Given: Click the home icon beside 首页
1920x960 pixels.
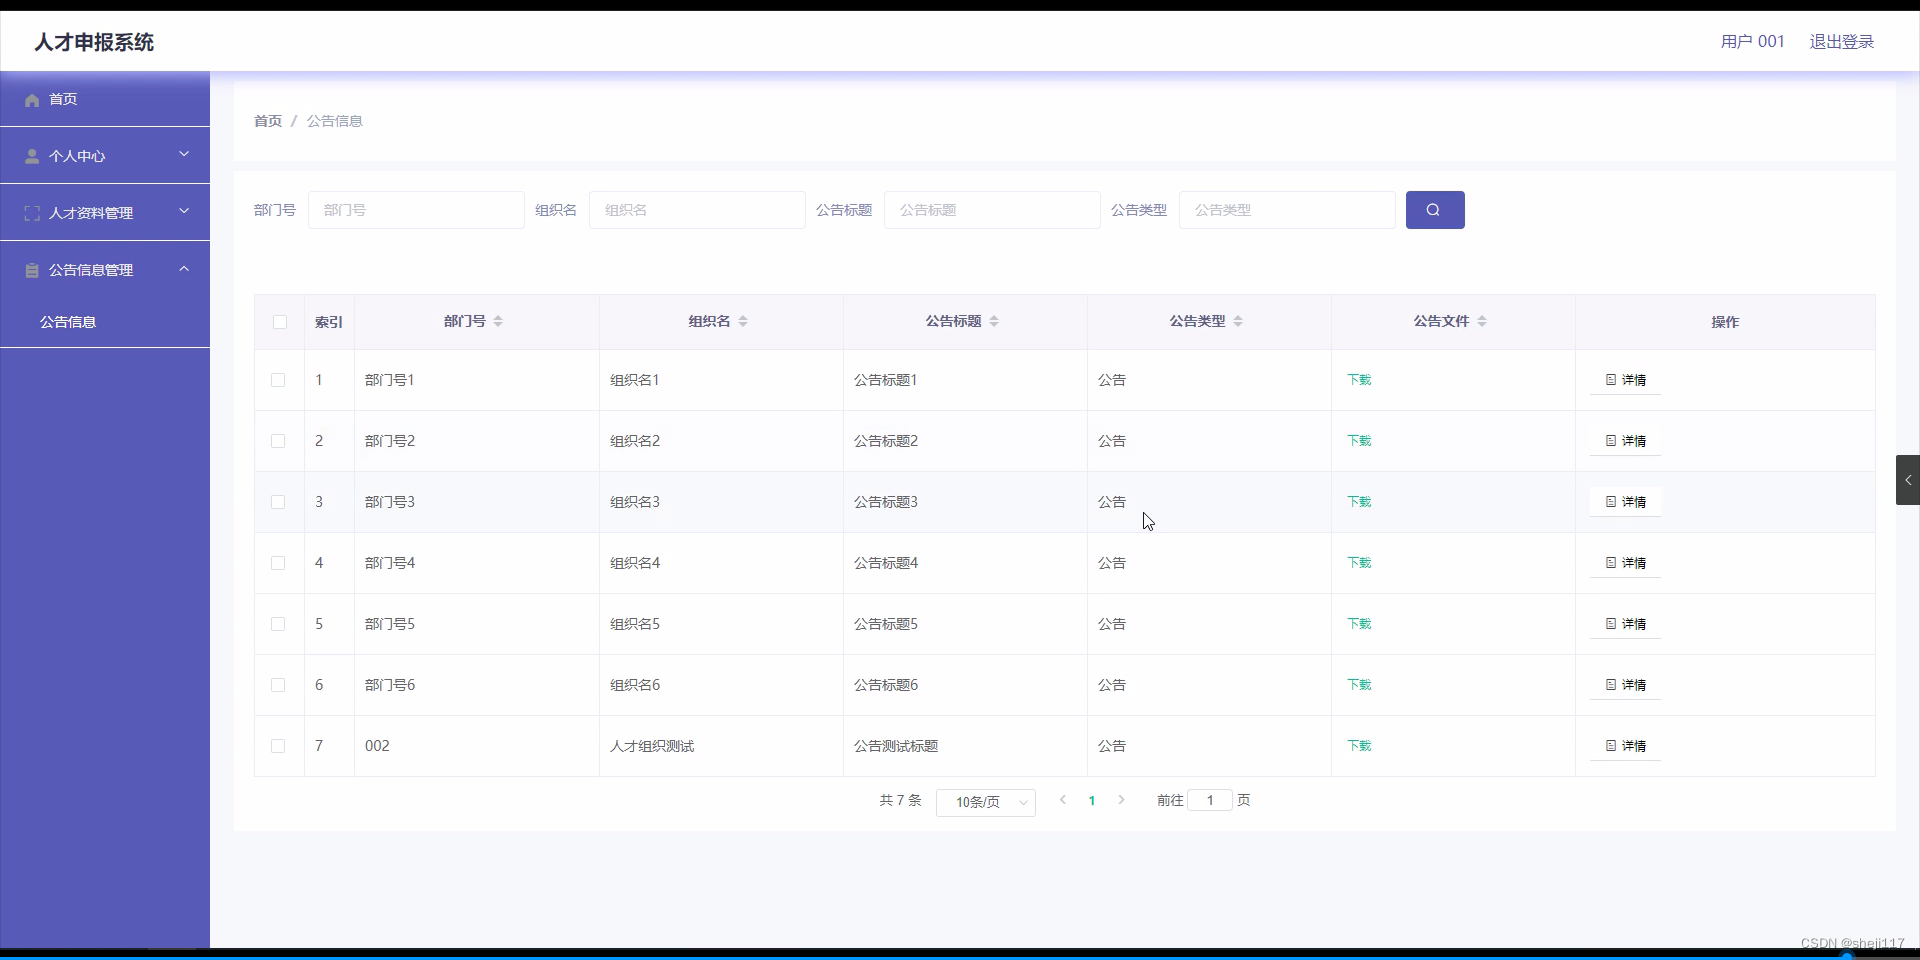Looking at the screenshot, I should [33, 99].
